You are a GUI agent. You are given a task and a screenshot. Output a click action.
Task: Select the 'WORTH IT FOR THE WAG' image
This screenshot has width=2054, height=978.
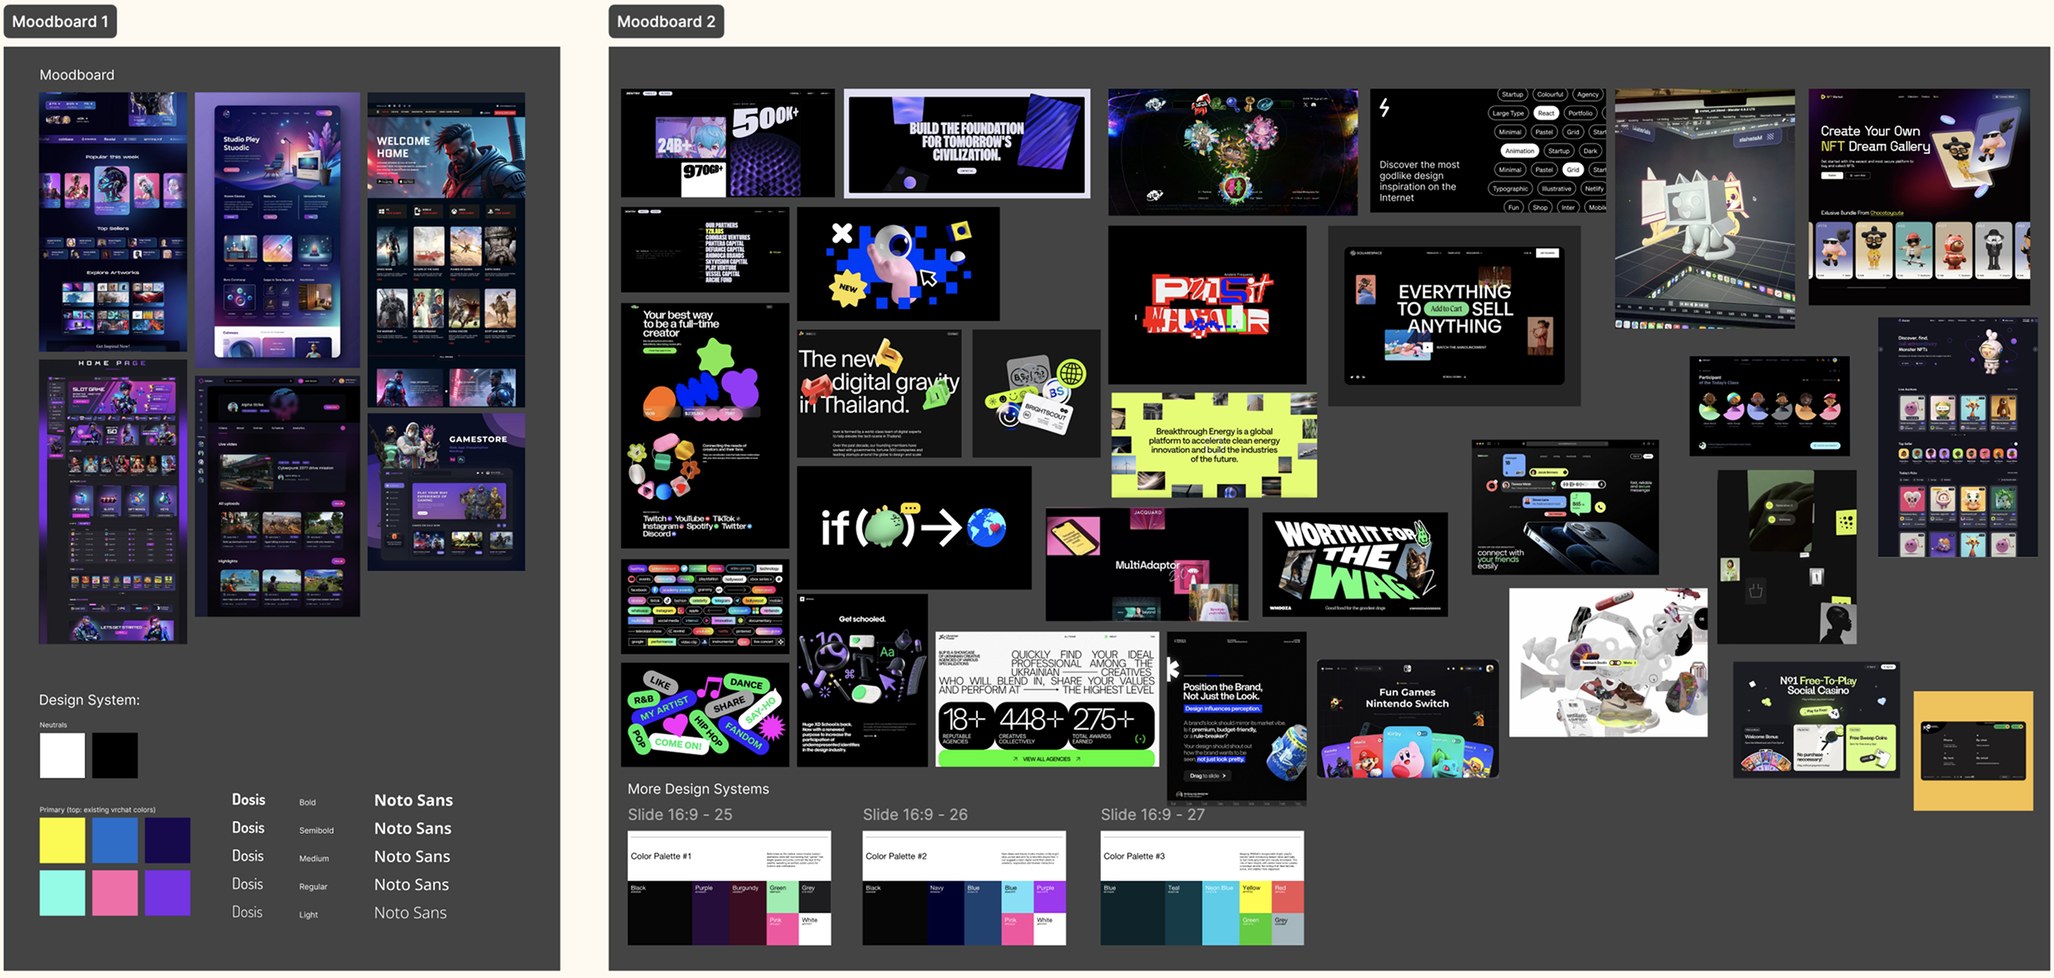click(1355, 565)
